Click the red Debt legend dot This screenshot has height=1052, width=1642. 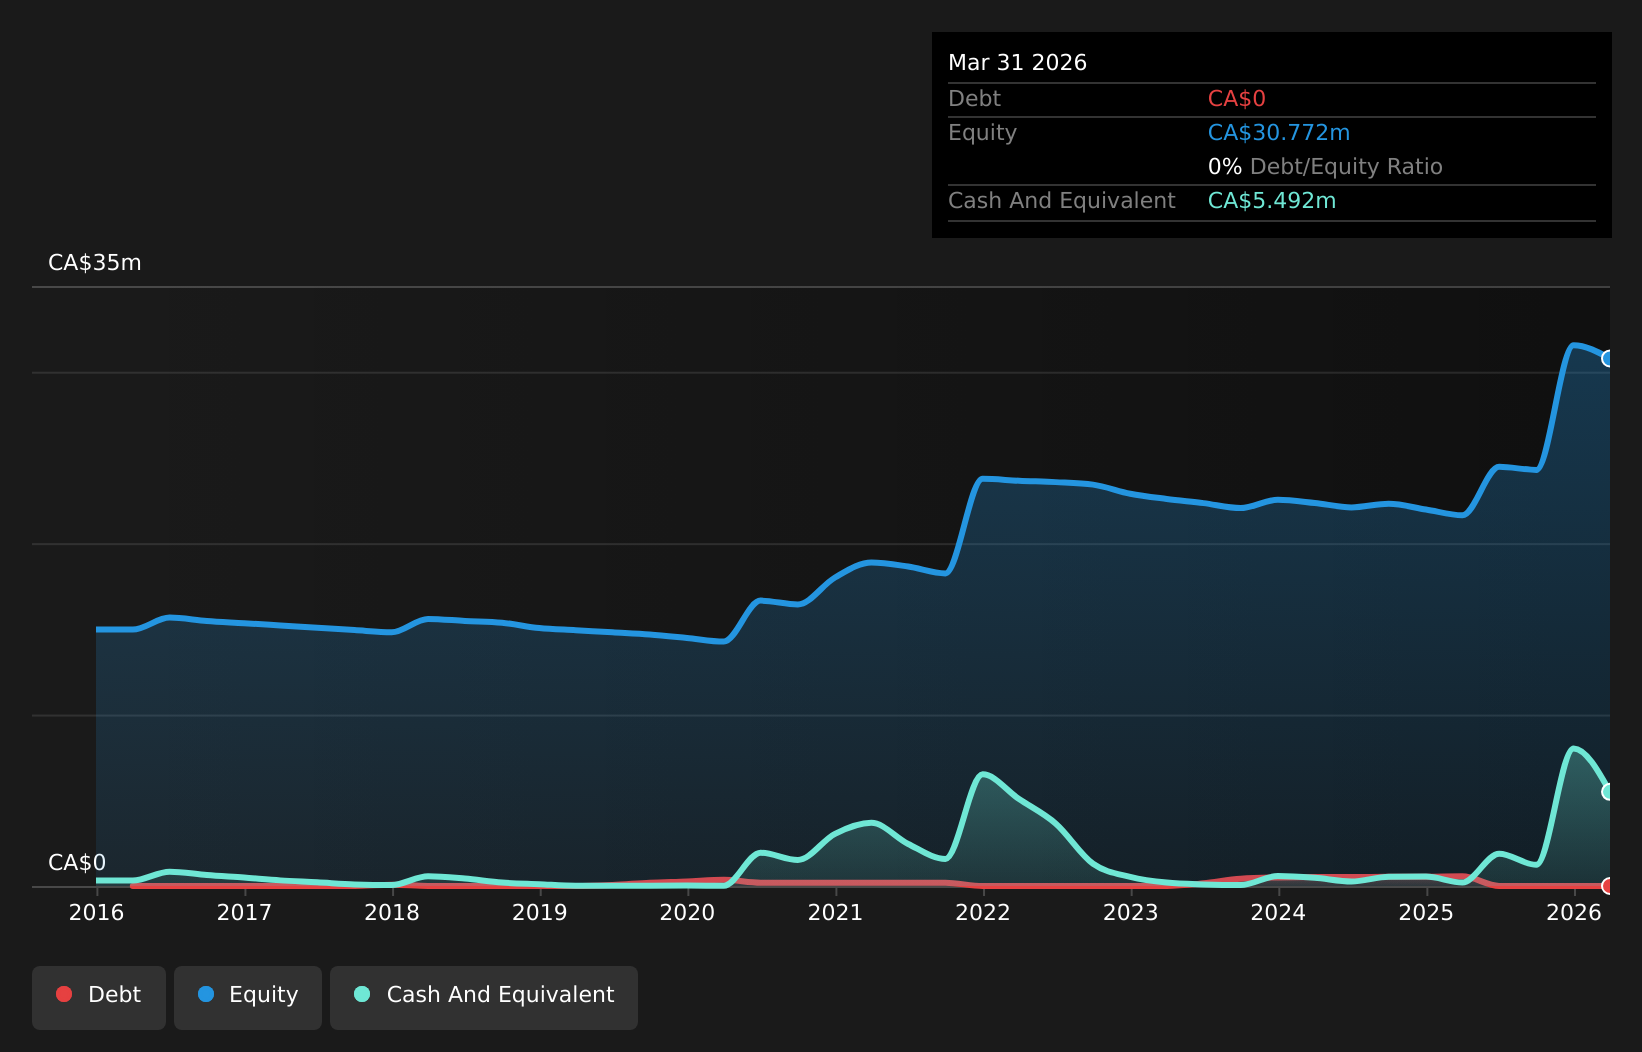64,994
